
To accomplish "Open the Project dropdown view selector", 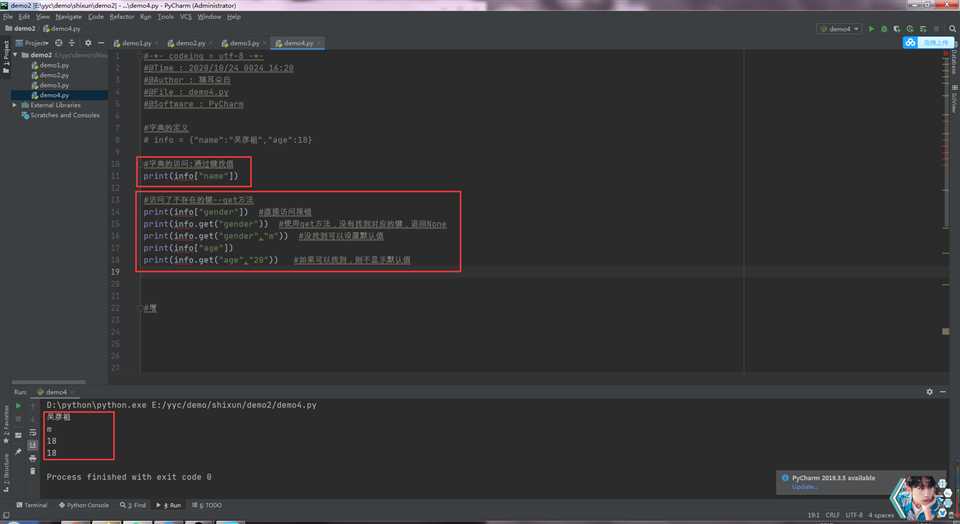I will [32, 43].
